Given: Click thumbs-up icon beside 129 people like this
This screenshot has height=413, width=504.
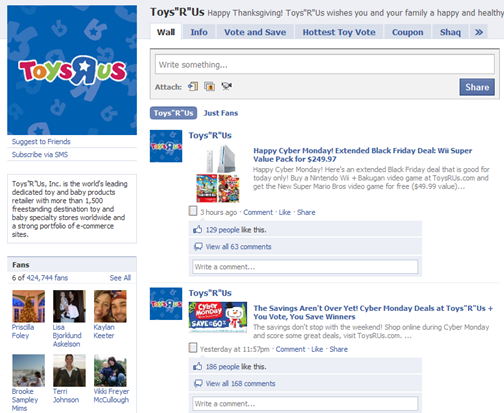Looking at the screenshot, I should 198,229.
